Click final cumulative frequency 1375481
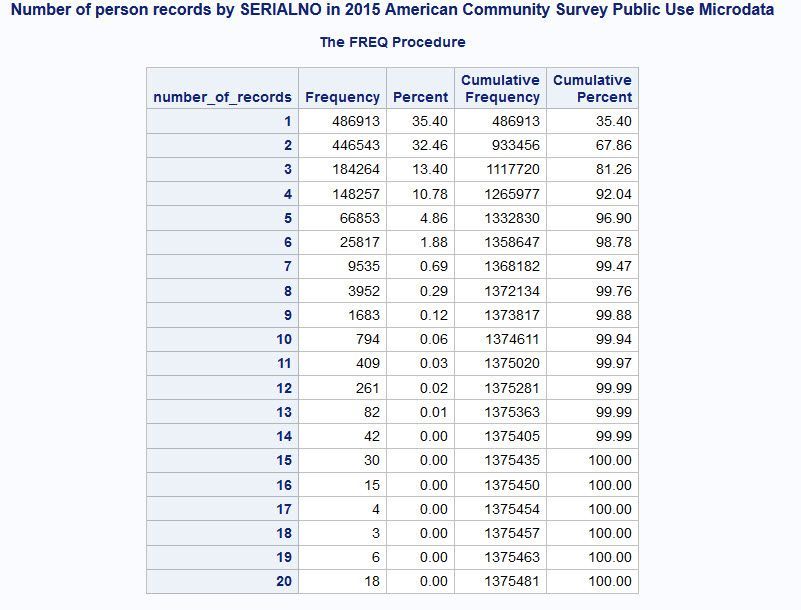 (512, 581)
